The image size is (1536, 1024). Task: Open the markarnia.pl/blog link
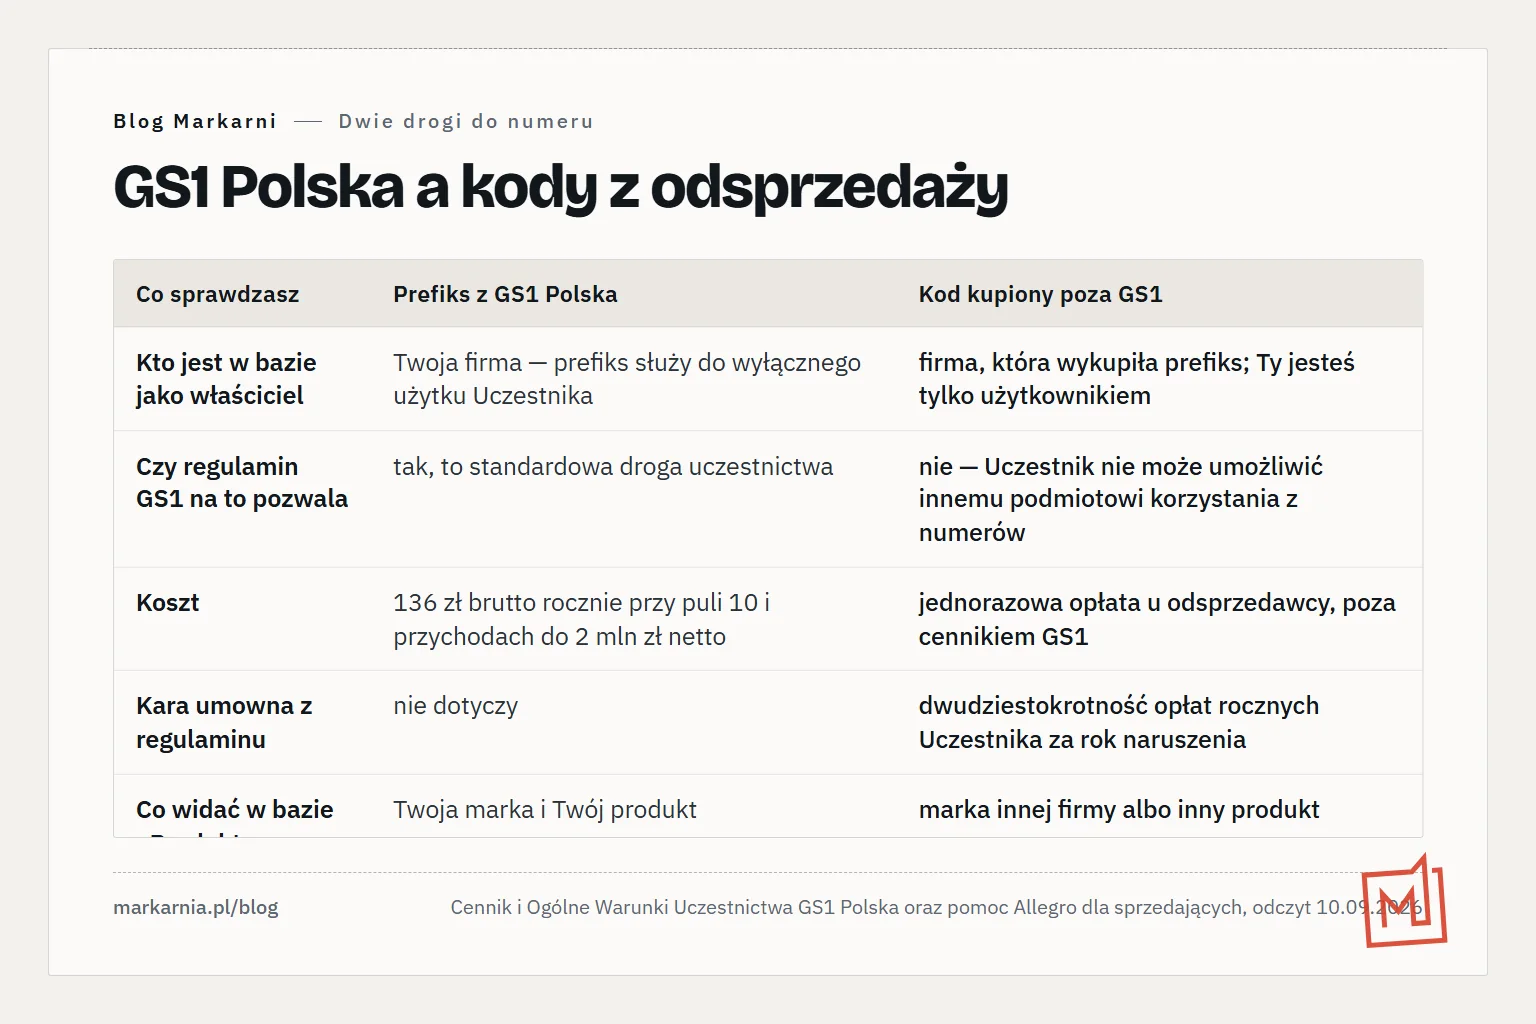point(196,907)
